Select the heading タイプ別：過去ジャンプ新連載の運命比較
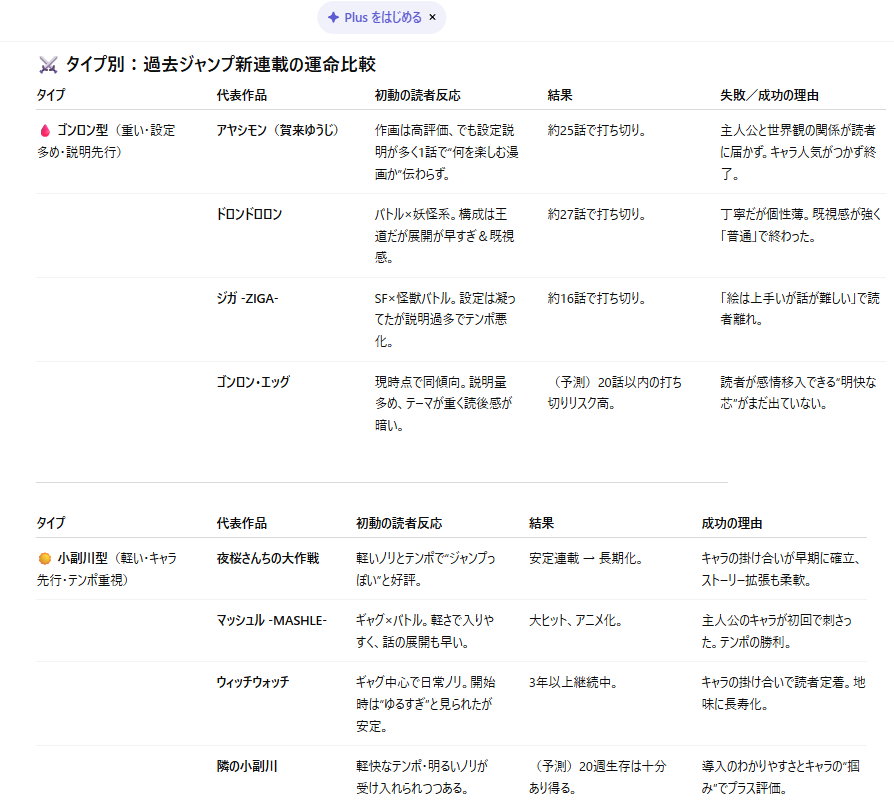The width and height of the screenshot is (894, 812). (220, 65)
